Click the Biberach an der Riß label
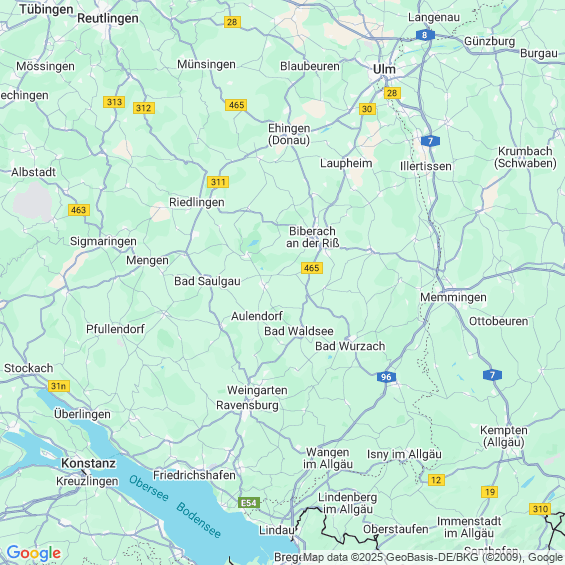The height and width of the screenshot is (565, 565). pyautogui.click(x=313, y=237)
